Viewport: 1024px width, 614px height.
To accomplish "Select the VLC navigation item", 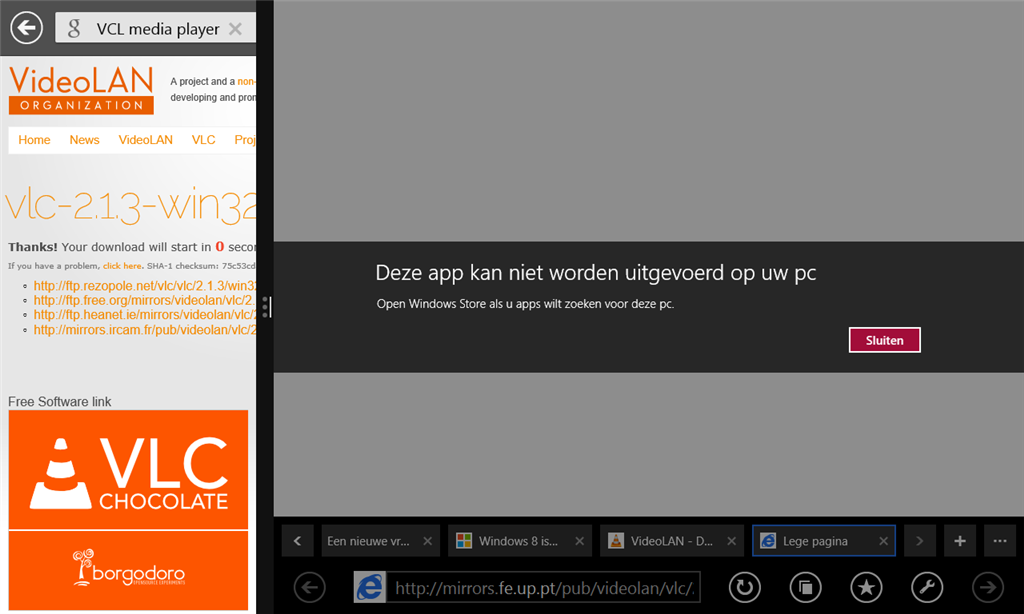I will pyautogui.click(x=204, y=140).
